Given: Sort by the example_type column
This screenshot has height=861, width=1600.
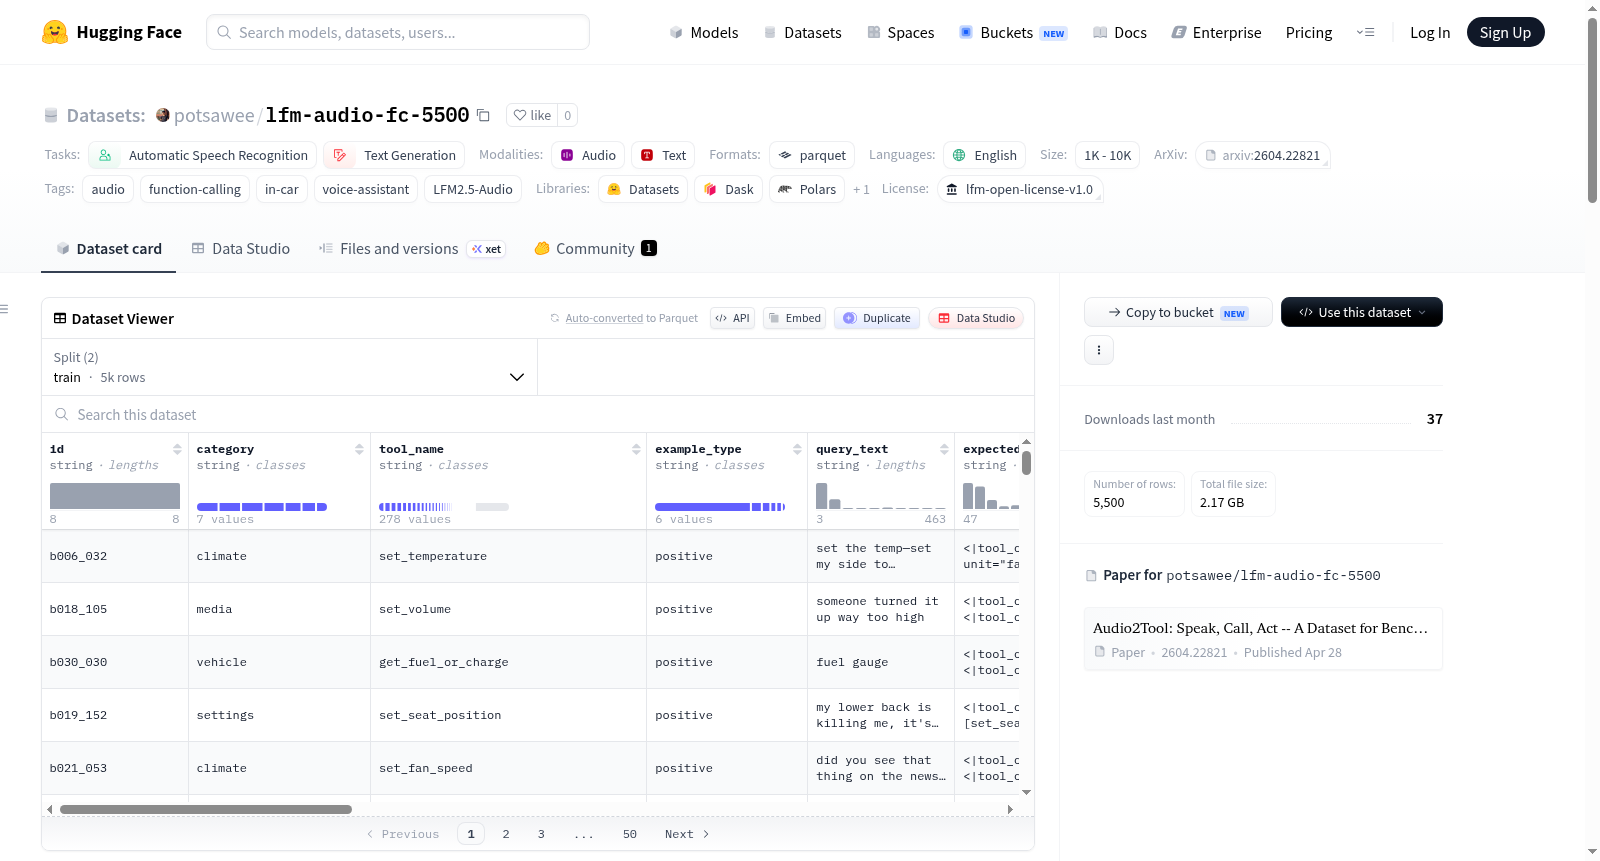Looking at the screenshot, I should pyautogui.click(x=797, y=449).
